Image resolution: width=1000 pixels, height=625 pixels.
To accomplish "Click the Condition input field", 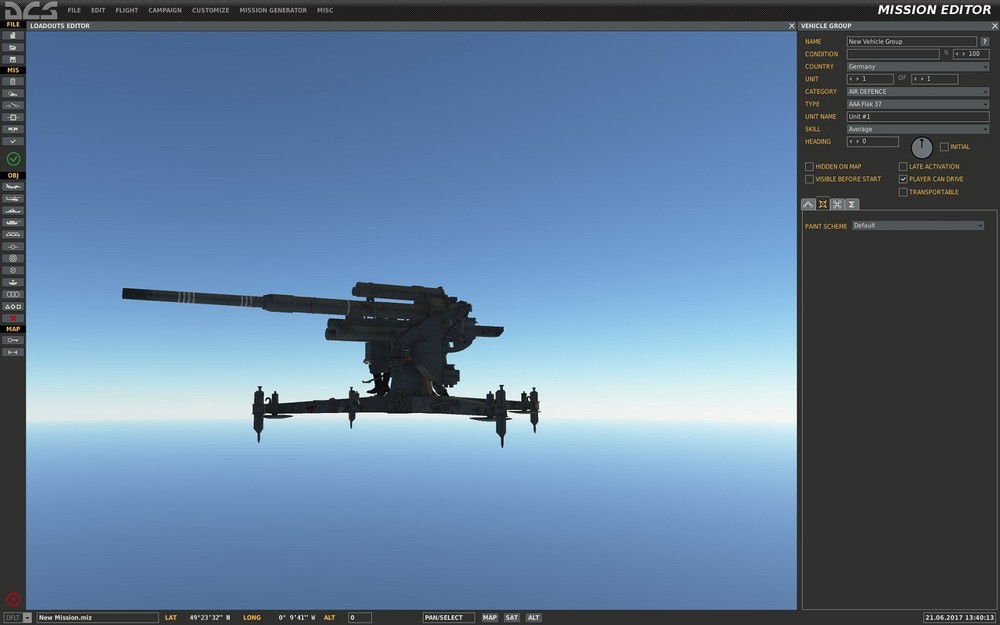I will [x=893, y=54].
